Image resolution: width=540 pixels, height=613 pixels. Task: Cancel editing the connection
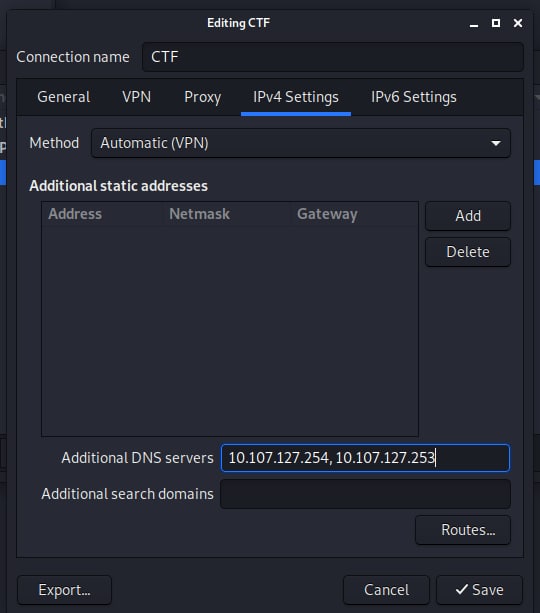pos(386,590)
